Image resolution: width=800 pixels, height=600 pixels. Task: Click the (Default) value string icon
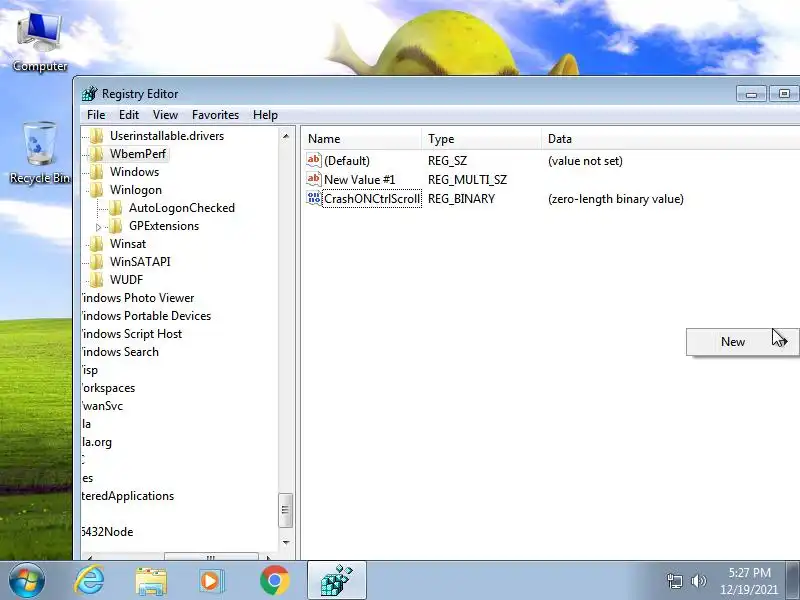tap(314, 160)
